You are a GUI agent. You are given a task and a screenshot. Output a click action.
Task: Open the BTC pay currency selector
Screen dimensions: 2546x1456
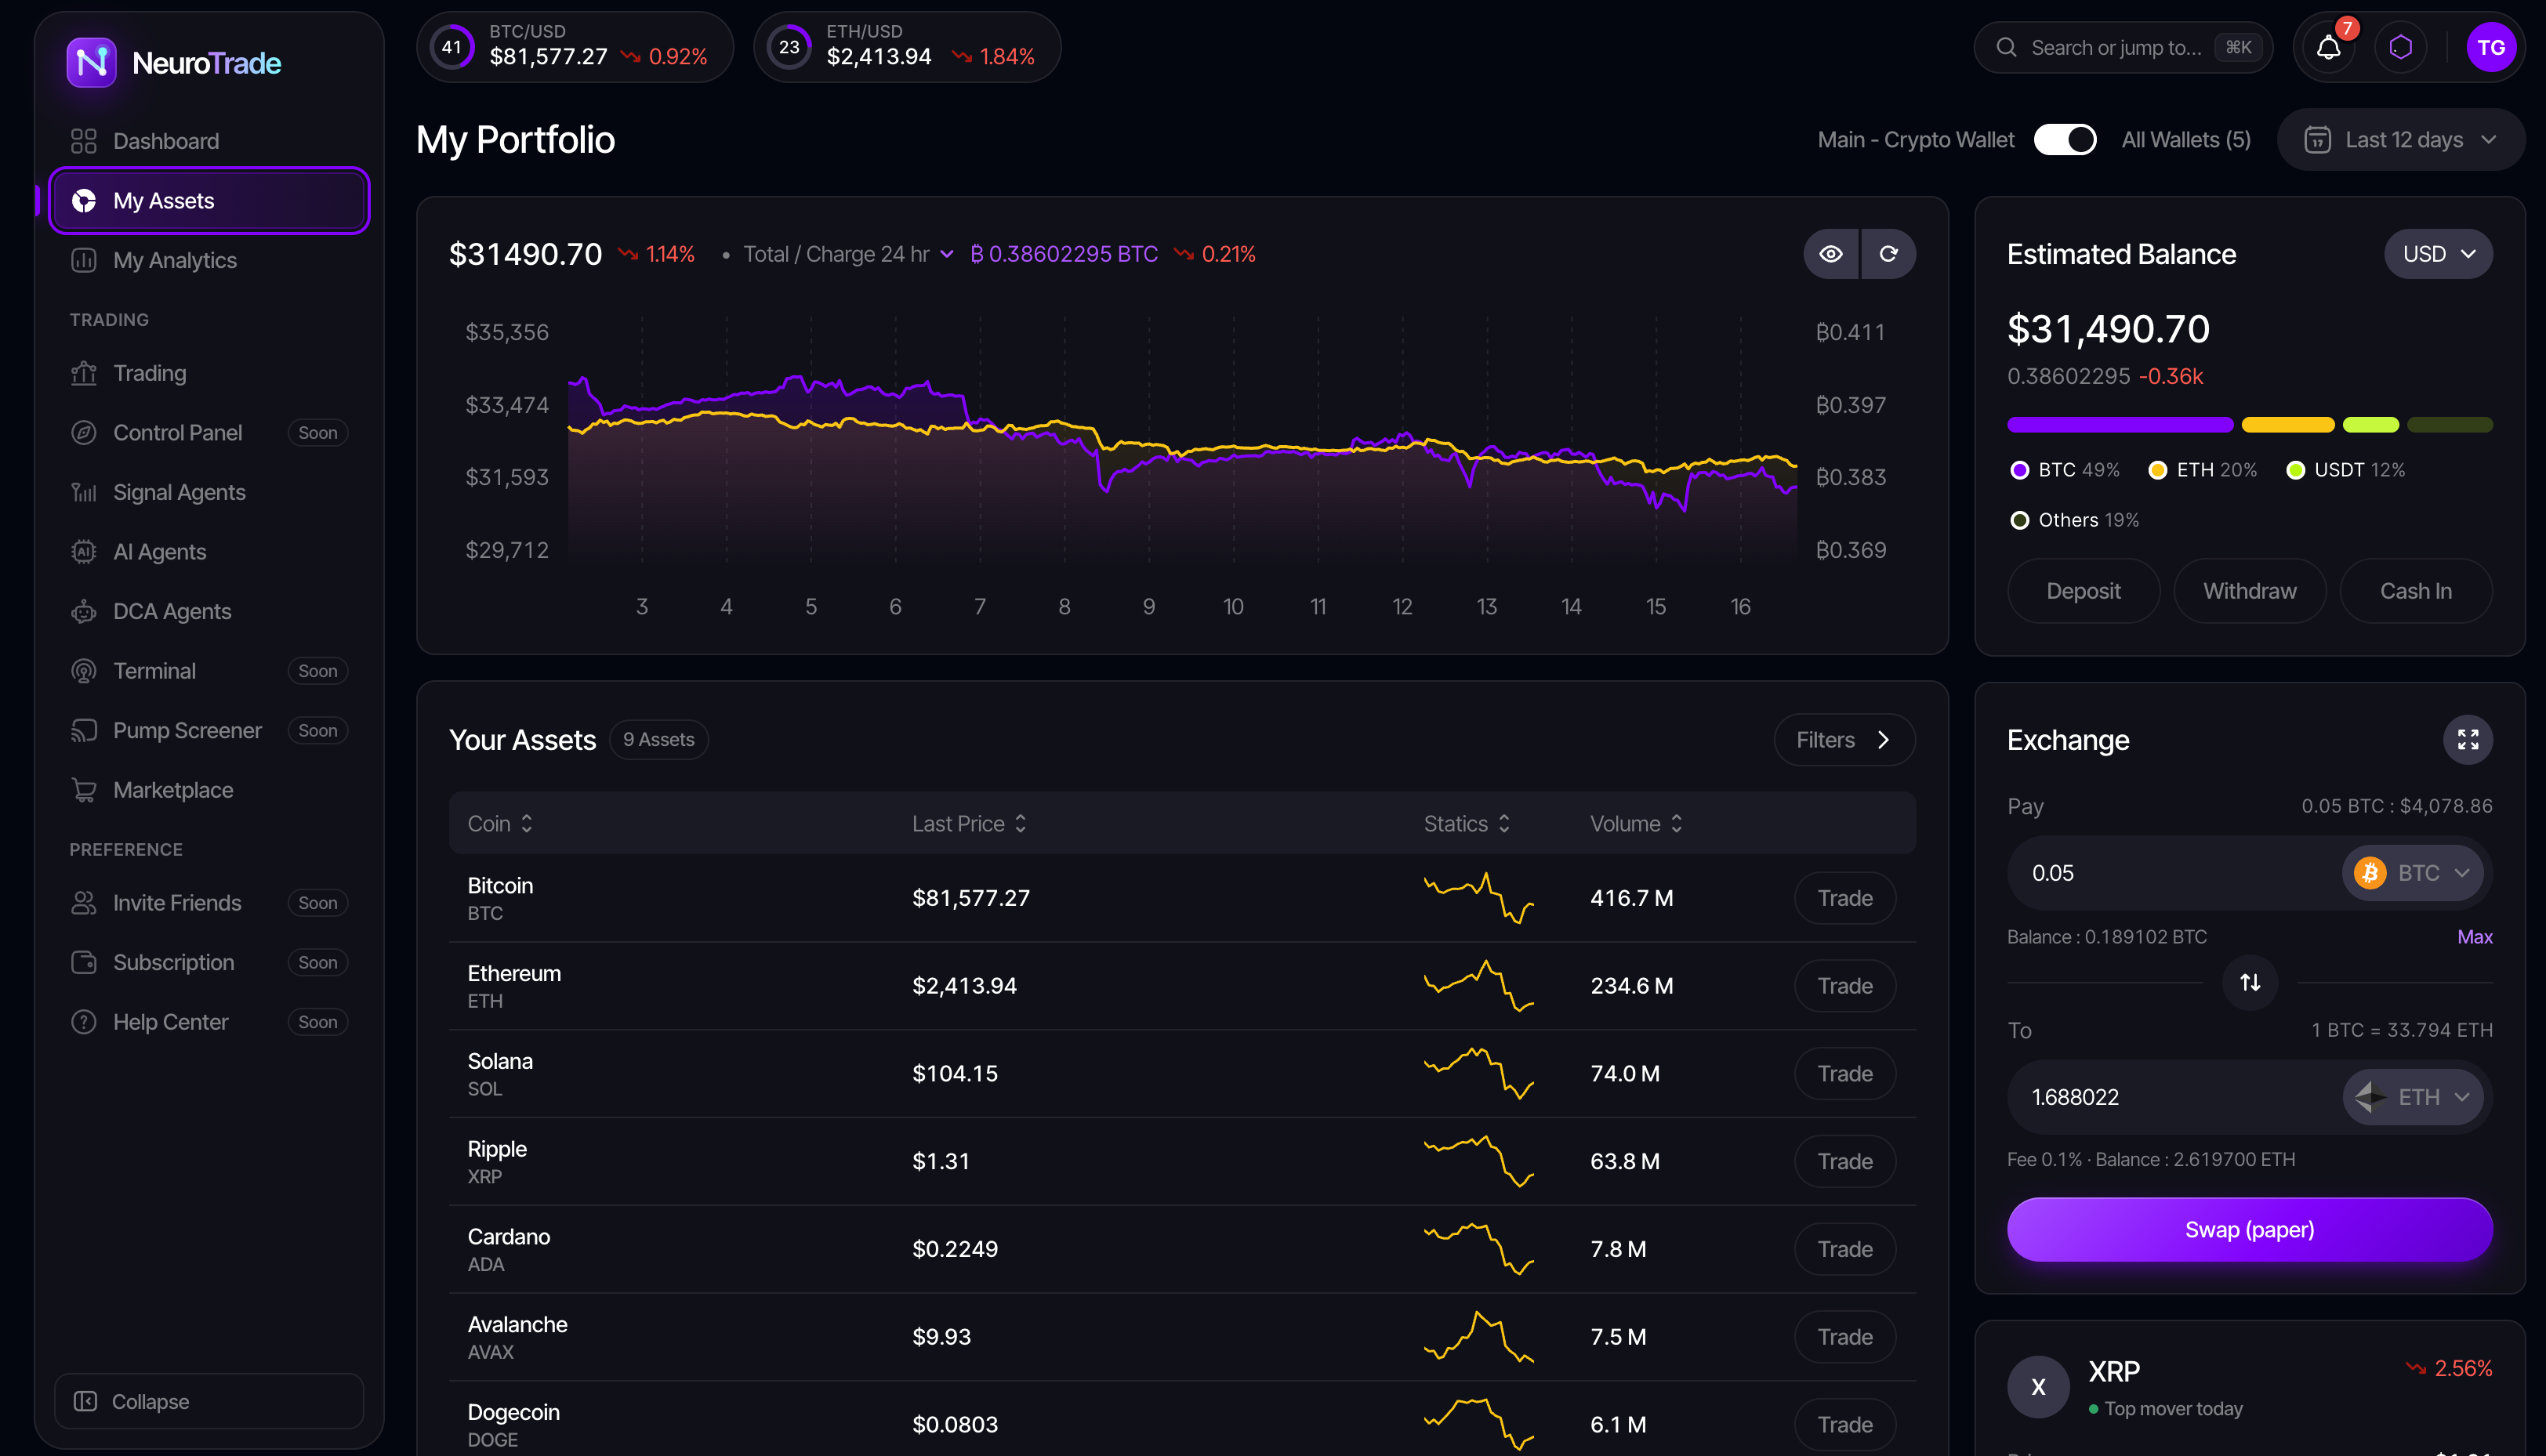[2412, 873]
